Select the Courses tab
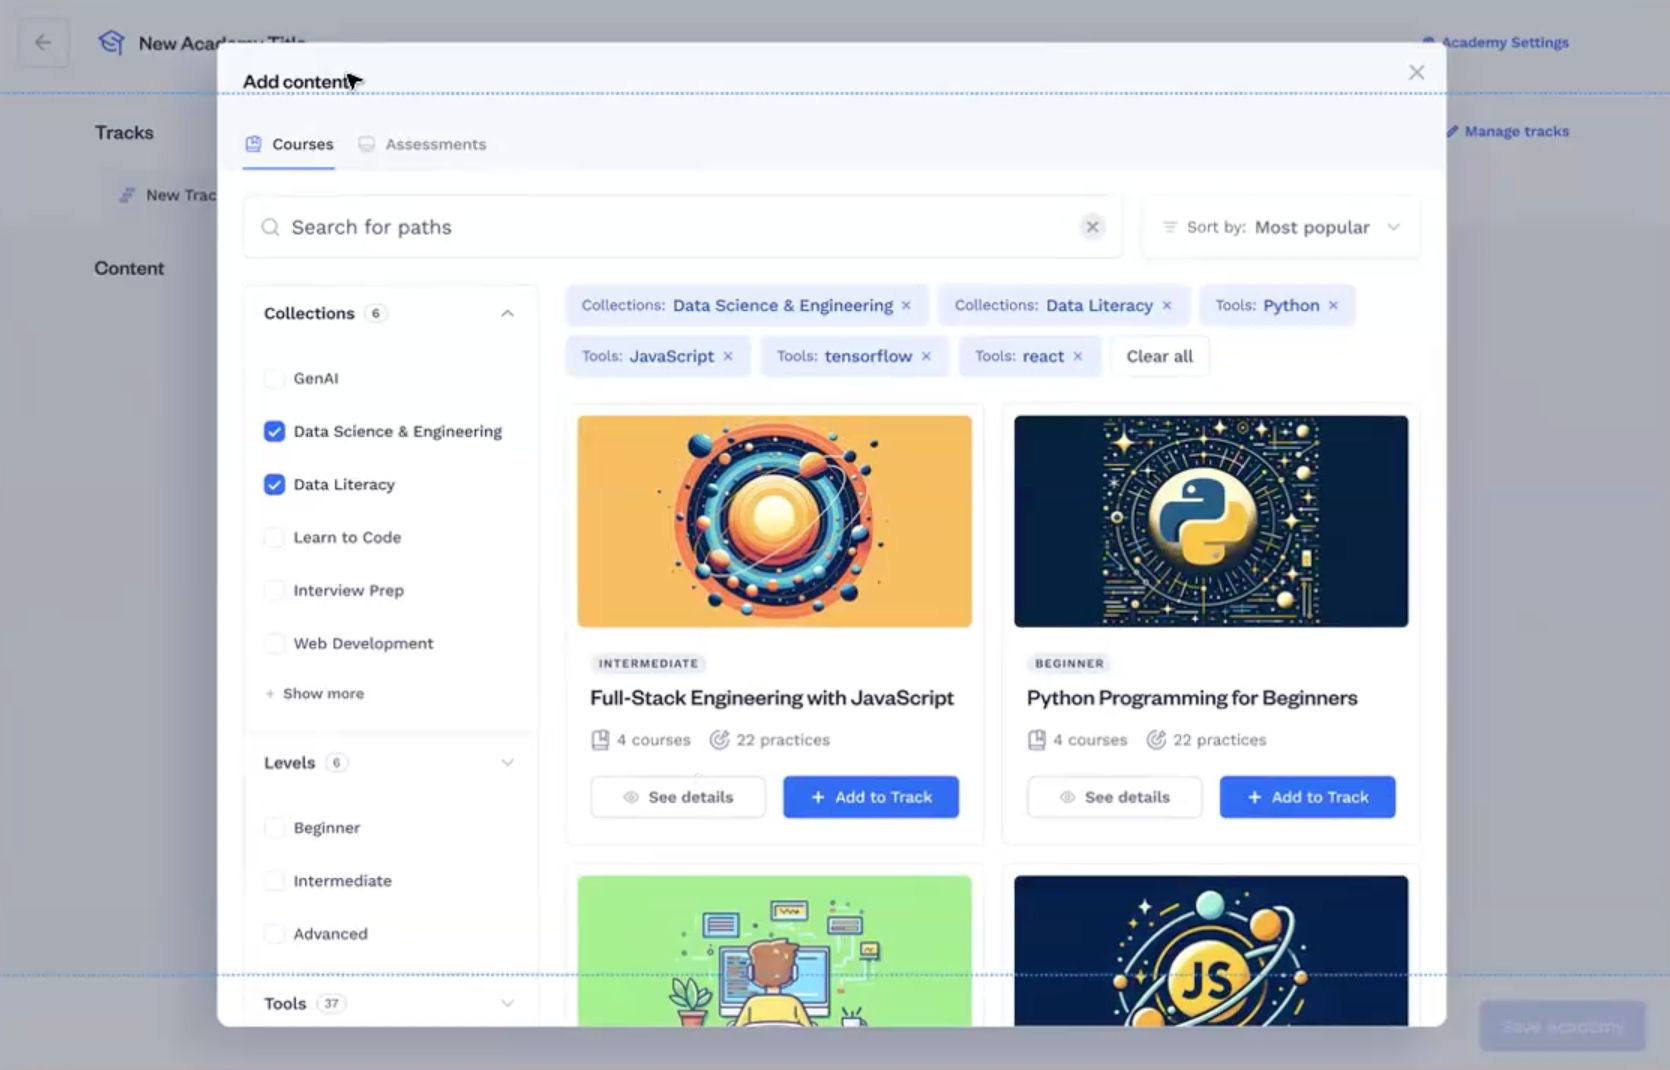 tap(302, 143)
